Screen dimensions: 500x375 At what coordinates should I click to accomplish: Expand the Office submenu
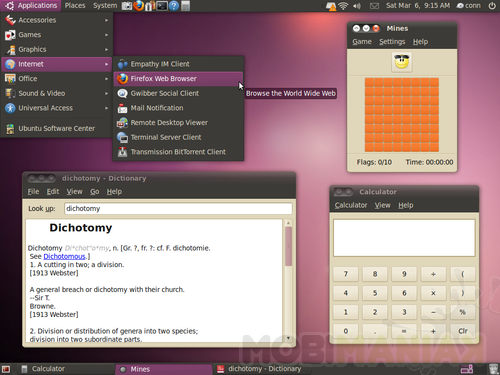tap(57, 79)
